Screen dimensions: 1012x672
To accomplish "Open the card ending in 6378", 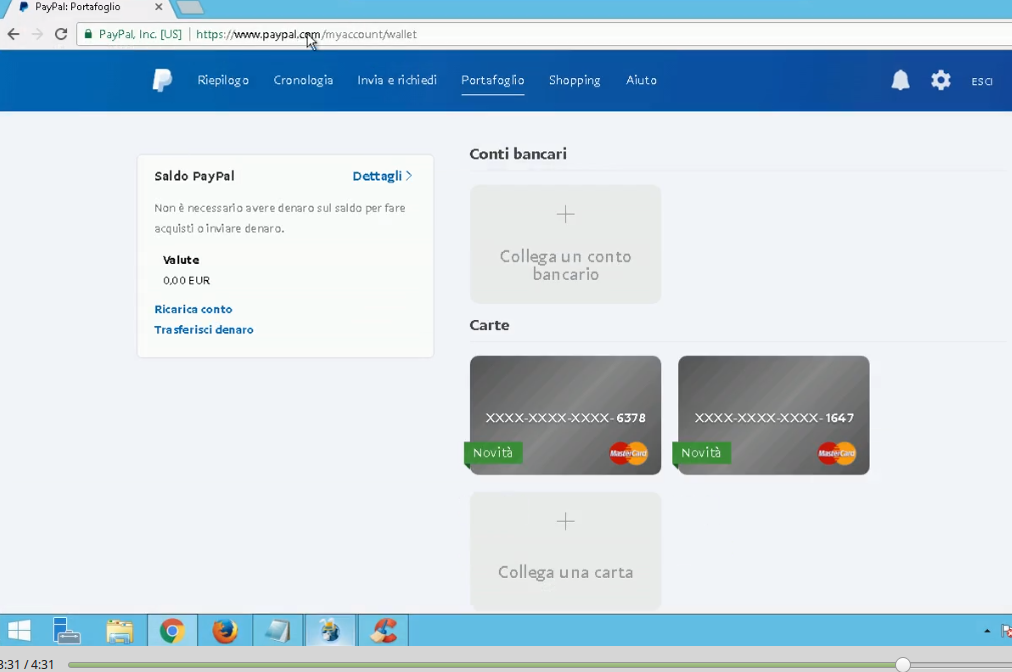I will point(565,415).
